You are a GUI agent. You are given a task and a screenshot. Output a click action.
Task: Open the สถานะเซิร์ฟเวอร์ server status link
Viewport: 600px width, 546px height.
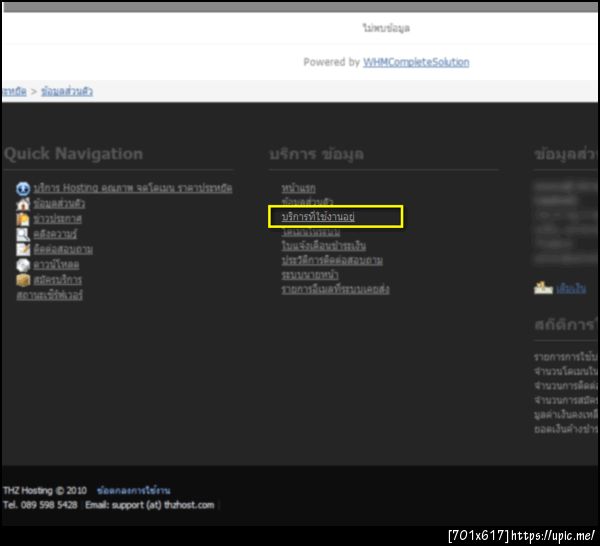[49, 295]
